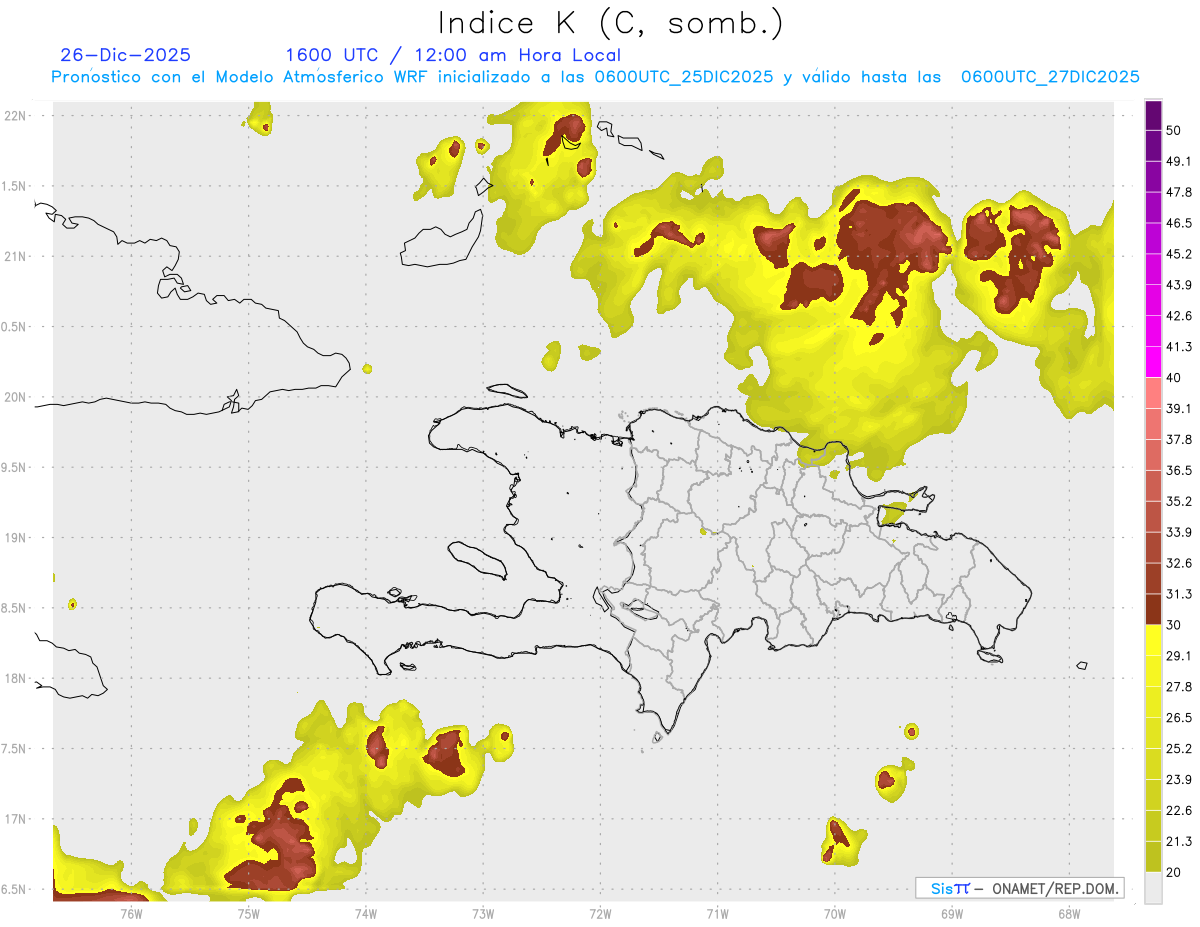Pick the olive swatch between 20 and 21.3

[1153, 857]
